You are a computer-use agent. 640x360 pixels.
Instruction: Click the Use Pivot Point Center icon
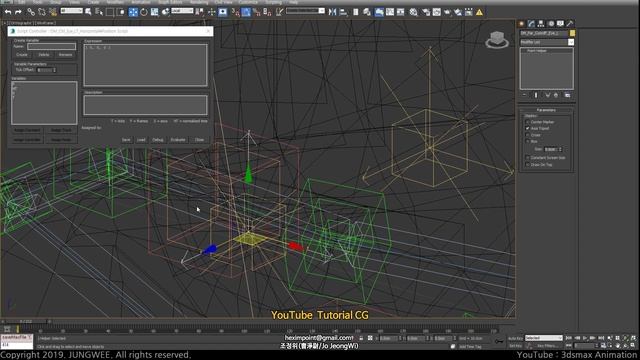coord(200,12)
